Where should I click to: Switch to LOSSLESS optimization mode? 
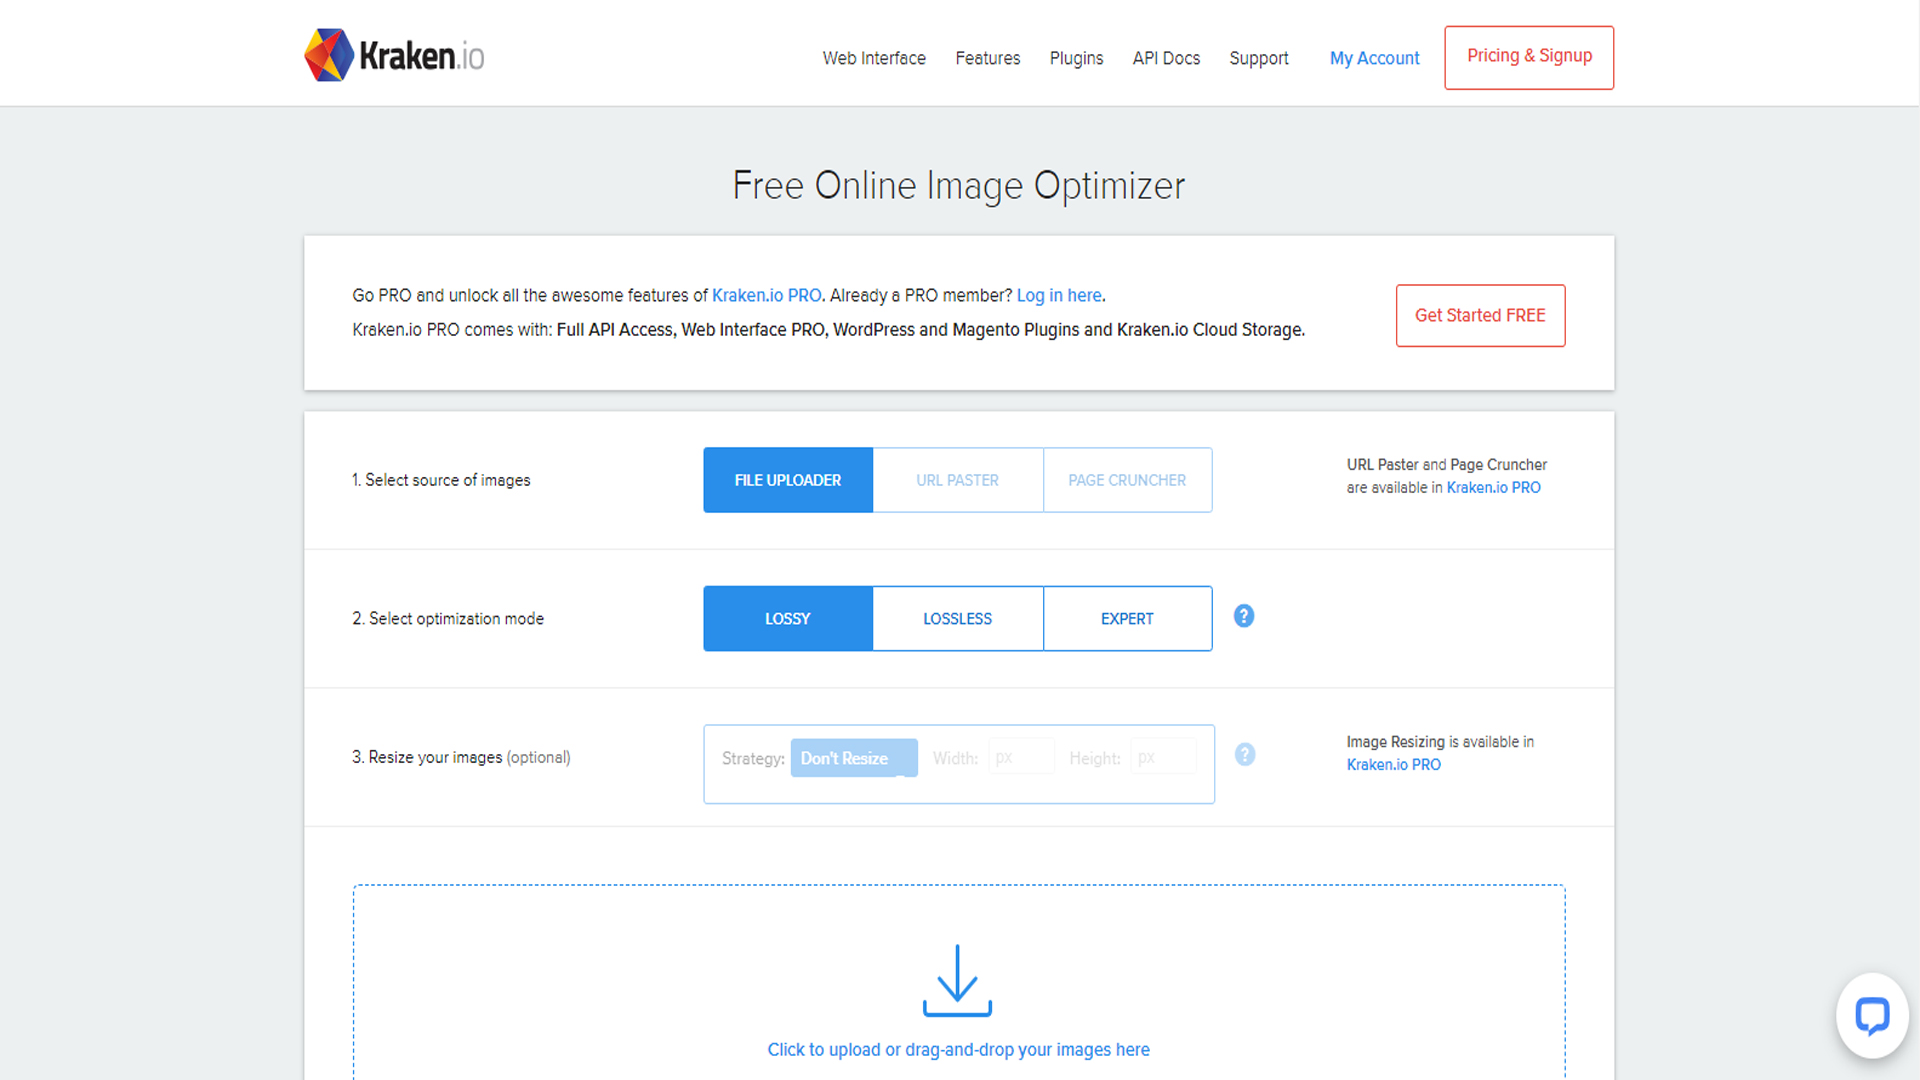tap(957, 618)
